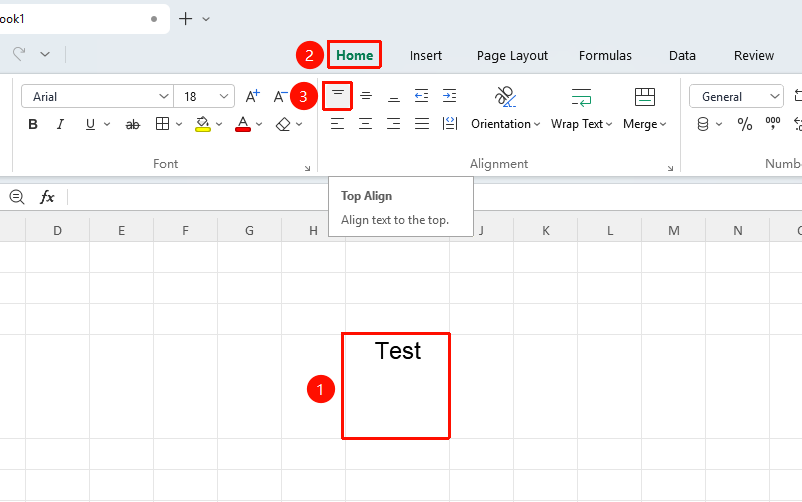Image resolution: width=802 pixels, height=502 pixels.
Task: Expand fill color options arrow
Action: pos(219,124)
